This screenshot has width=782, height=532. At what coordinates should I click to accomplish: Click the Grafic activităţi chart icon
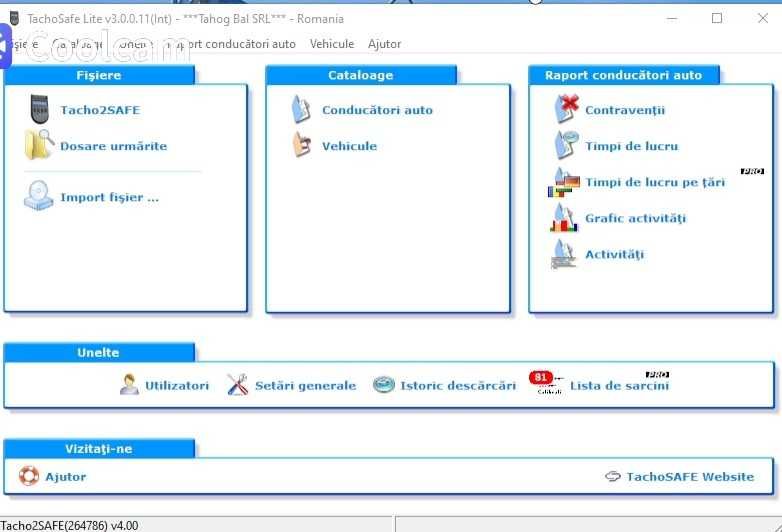(564, 218)
